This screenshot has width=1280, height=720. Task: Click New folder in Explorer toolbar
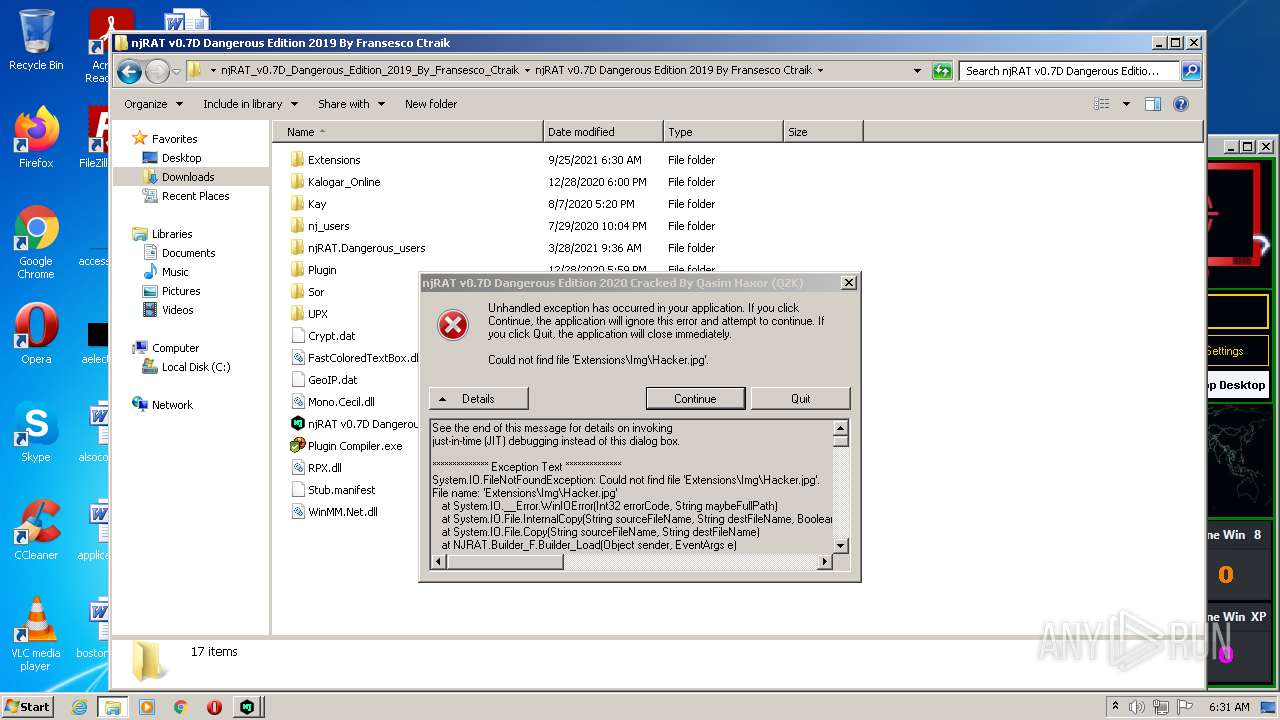coord(431,104)
